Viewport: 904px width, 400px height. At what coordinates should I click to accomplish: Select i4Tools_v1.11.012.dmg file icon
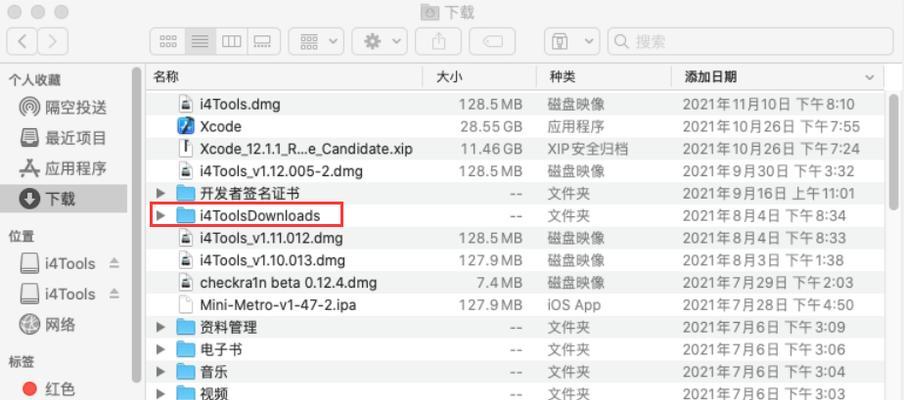click(186, 237)
